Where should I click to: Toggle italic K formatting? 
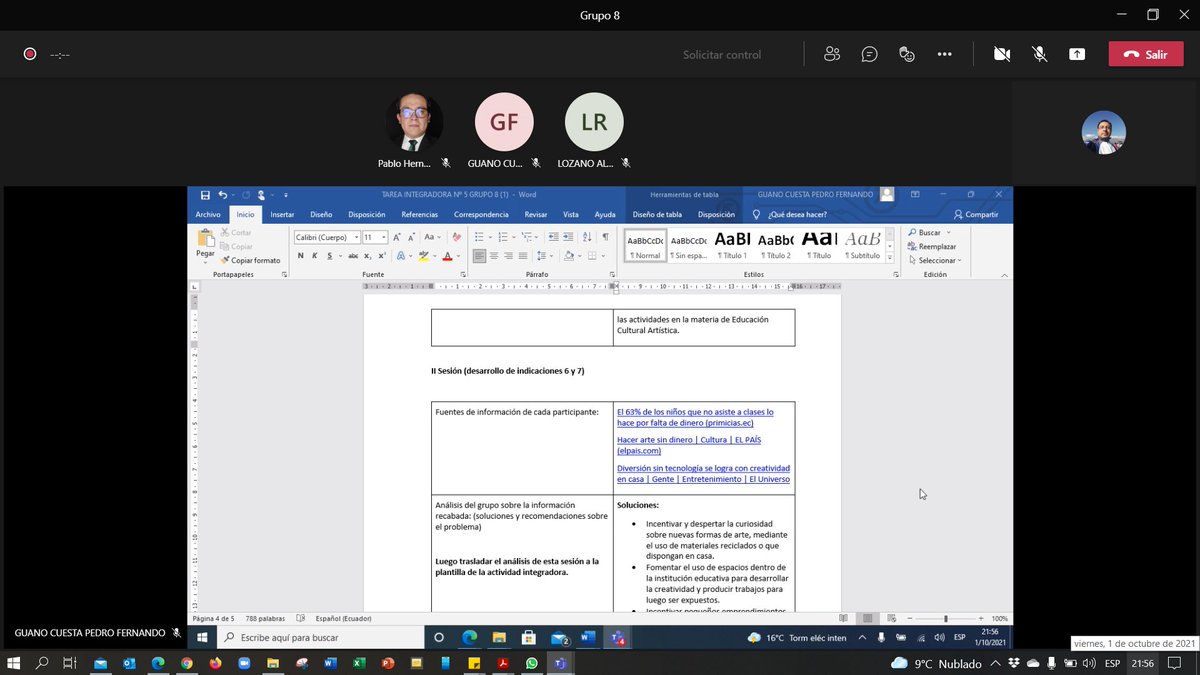(314, 256)
